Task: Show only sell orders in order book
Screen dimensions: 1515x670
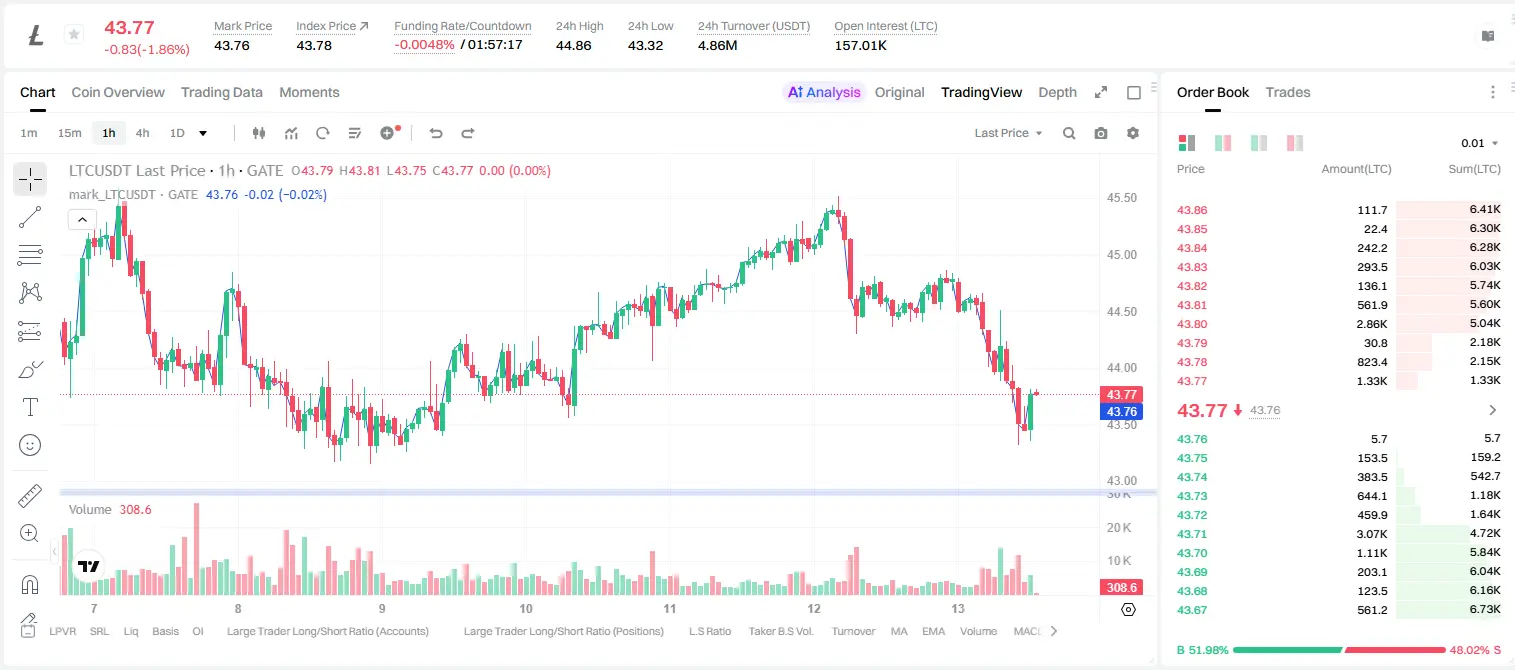Action: (1295, 143)
